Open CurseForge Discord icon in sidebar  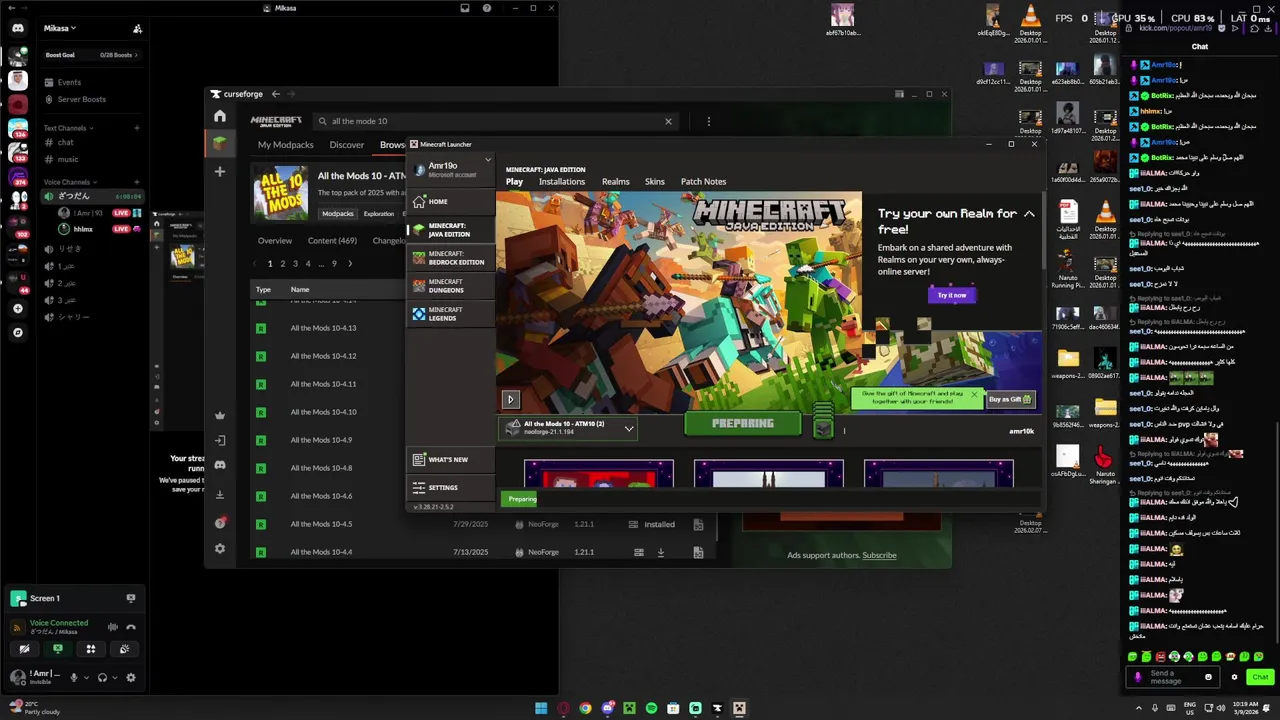pos(220,465)
